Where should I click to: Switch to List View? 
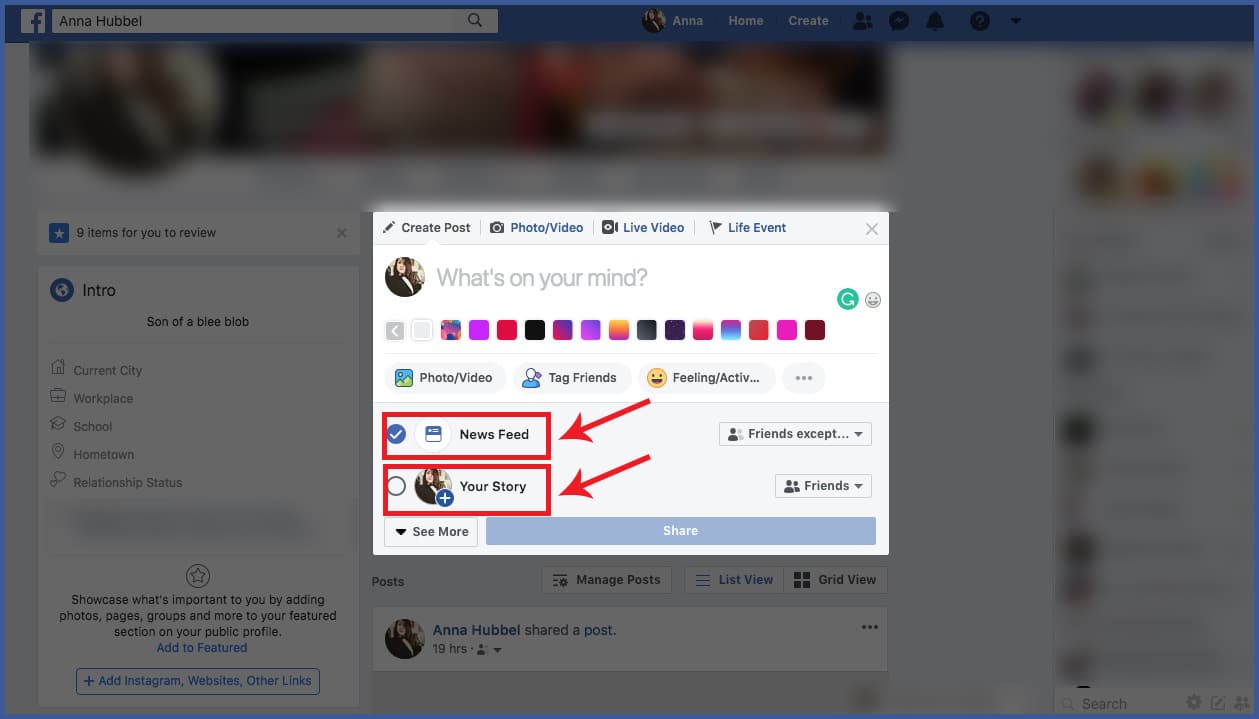(734, 580)
